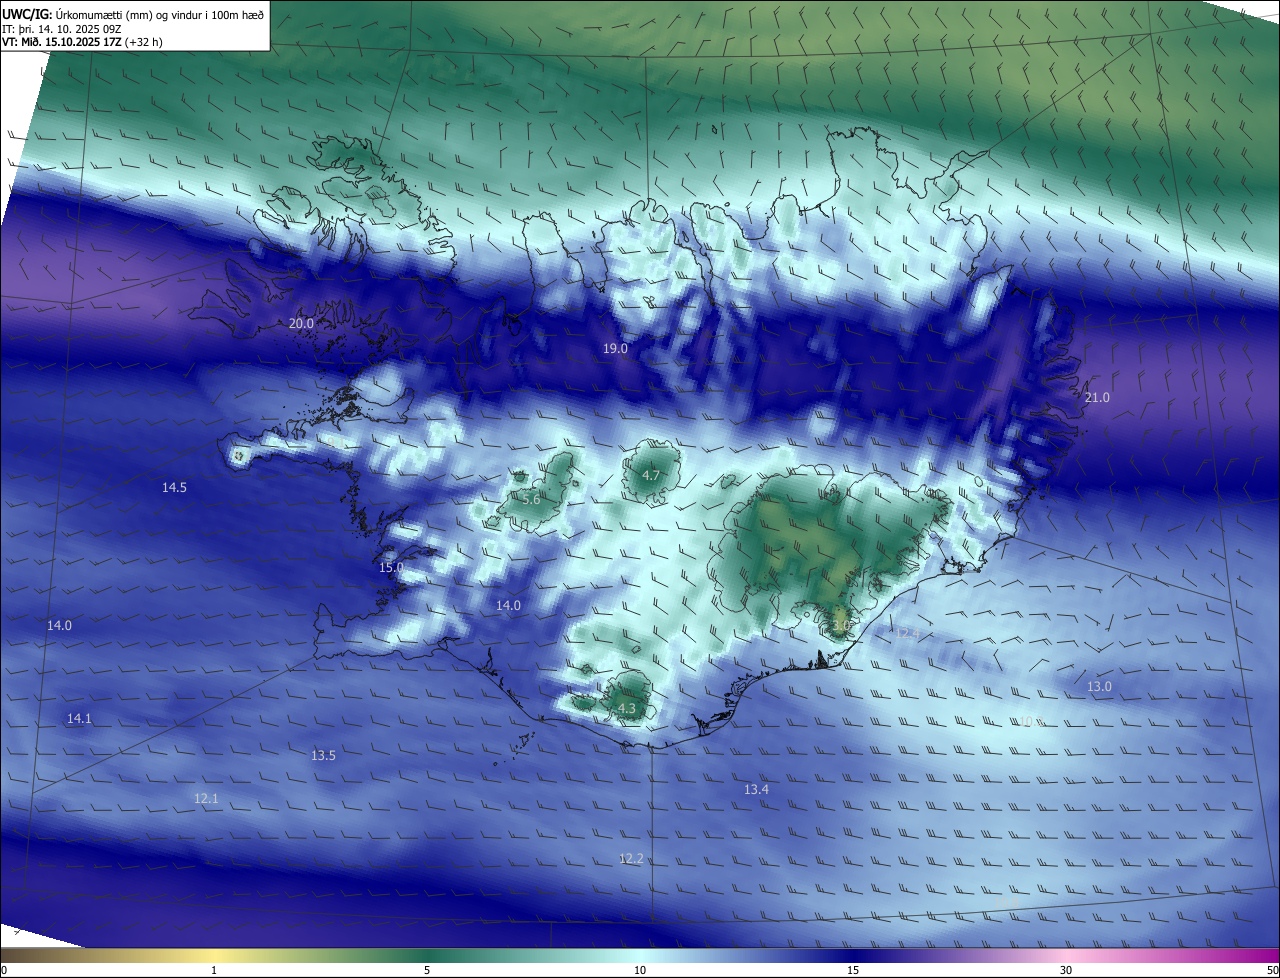Click the 14.5 value label on the map

point(174,487)
